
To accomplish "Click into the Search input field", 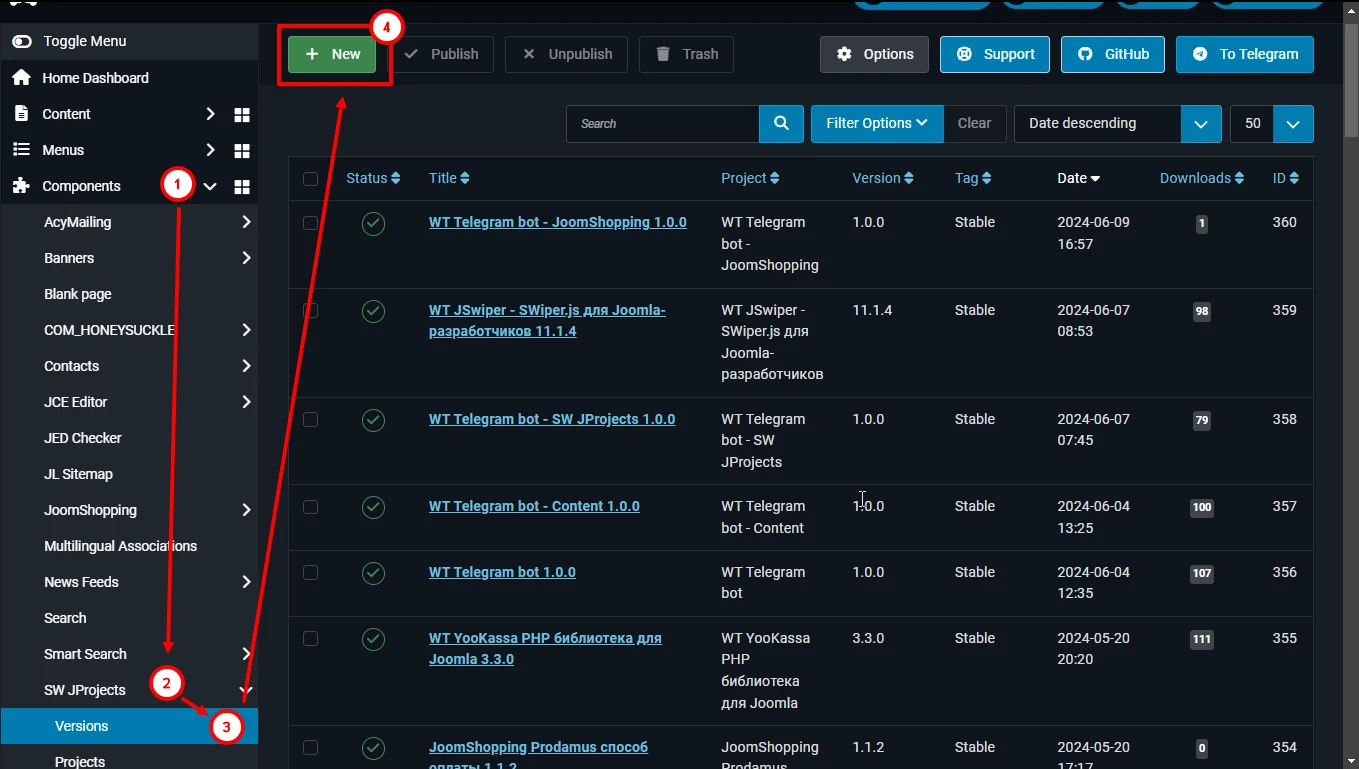I will point(663,124).
